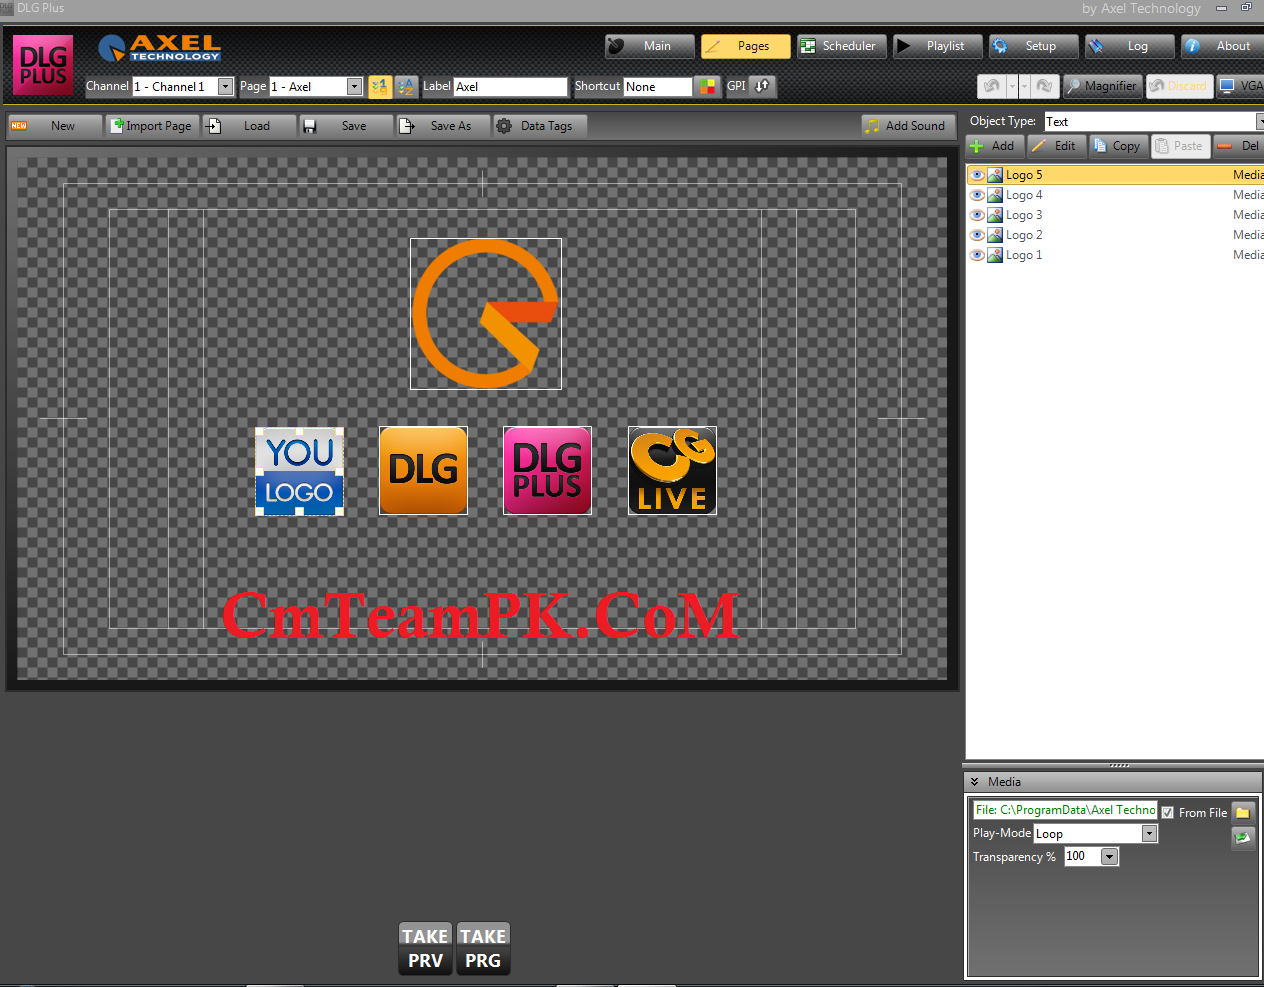Click TAKE PRV button
Viewport: 1264px width, 987px height.
point(425,949)
